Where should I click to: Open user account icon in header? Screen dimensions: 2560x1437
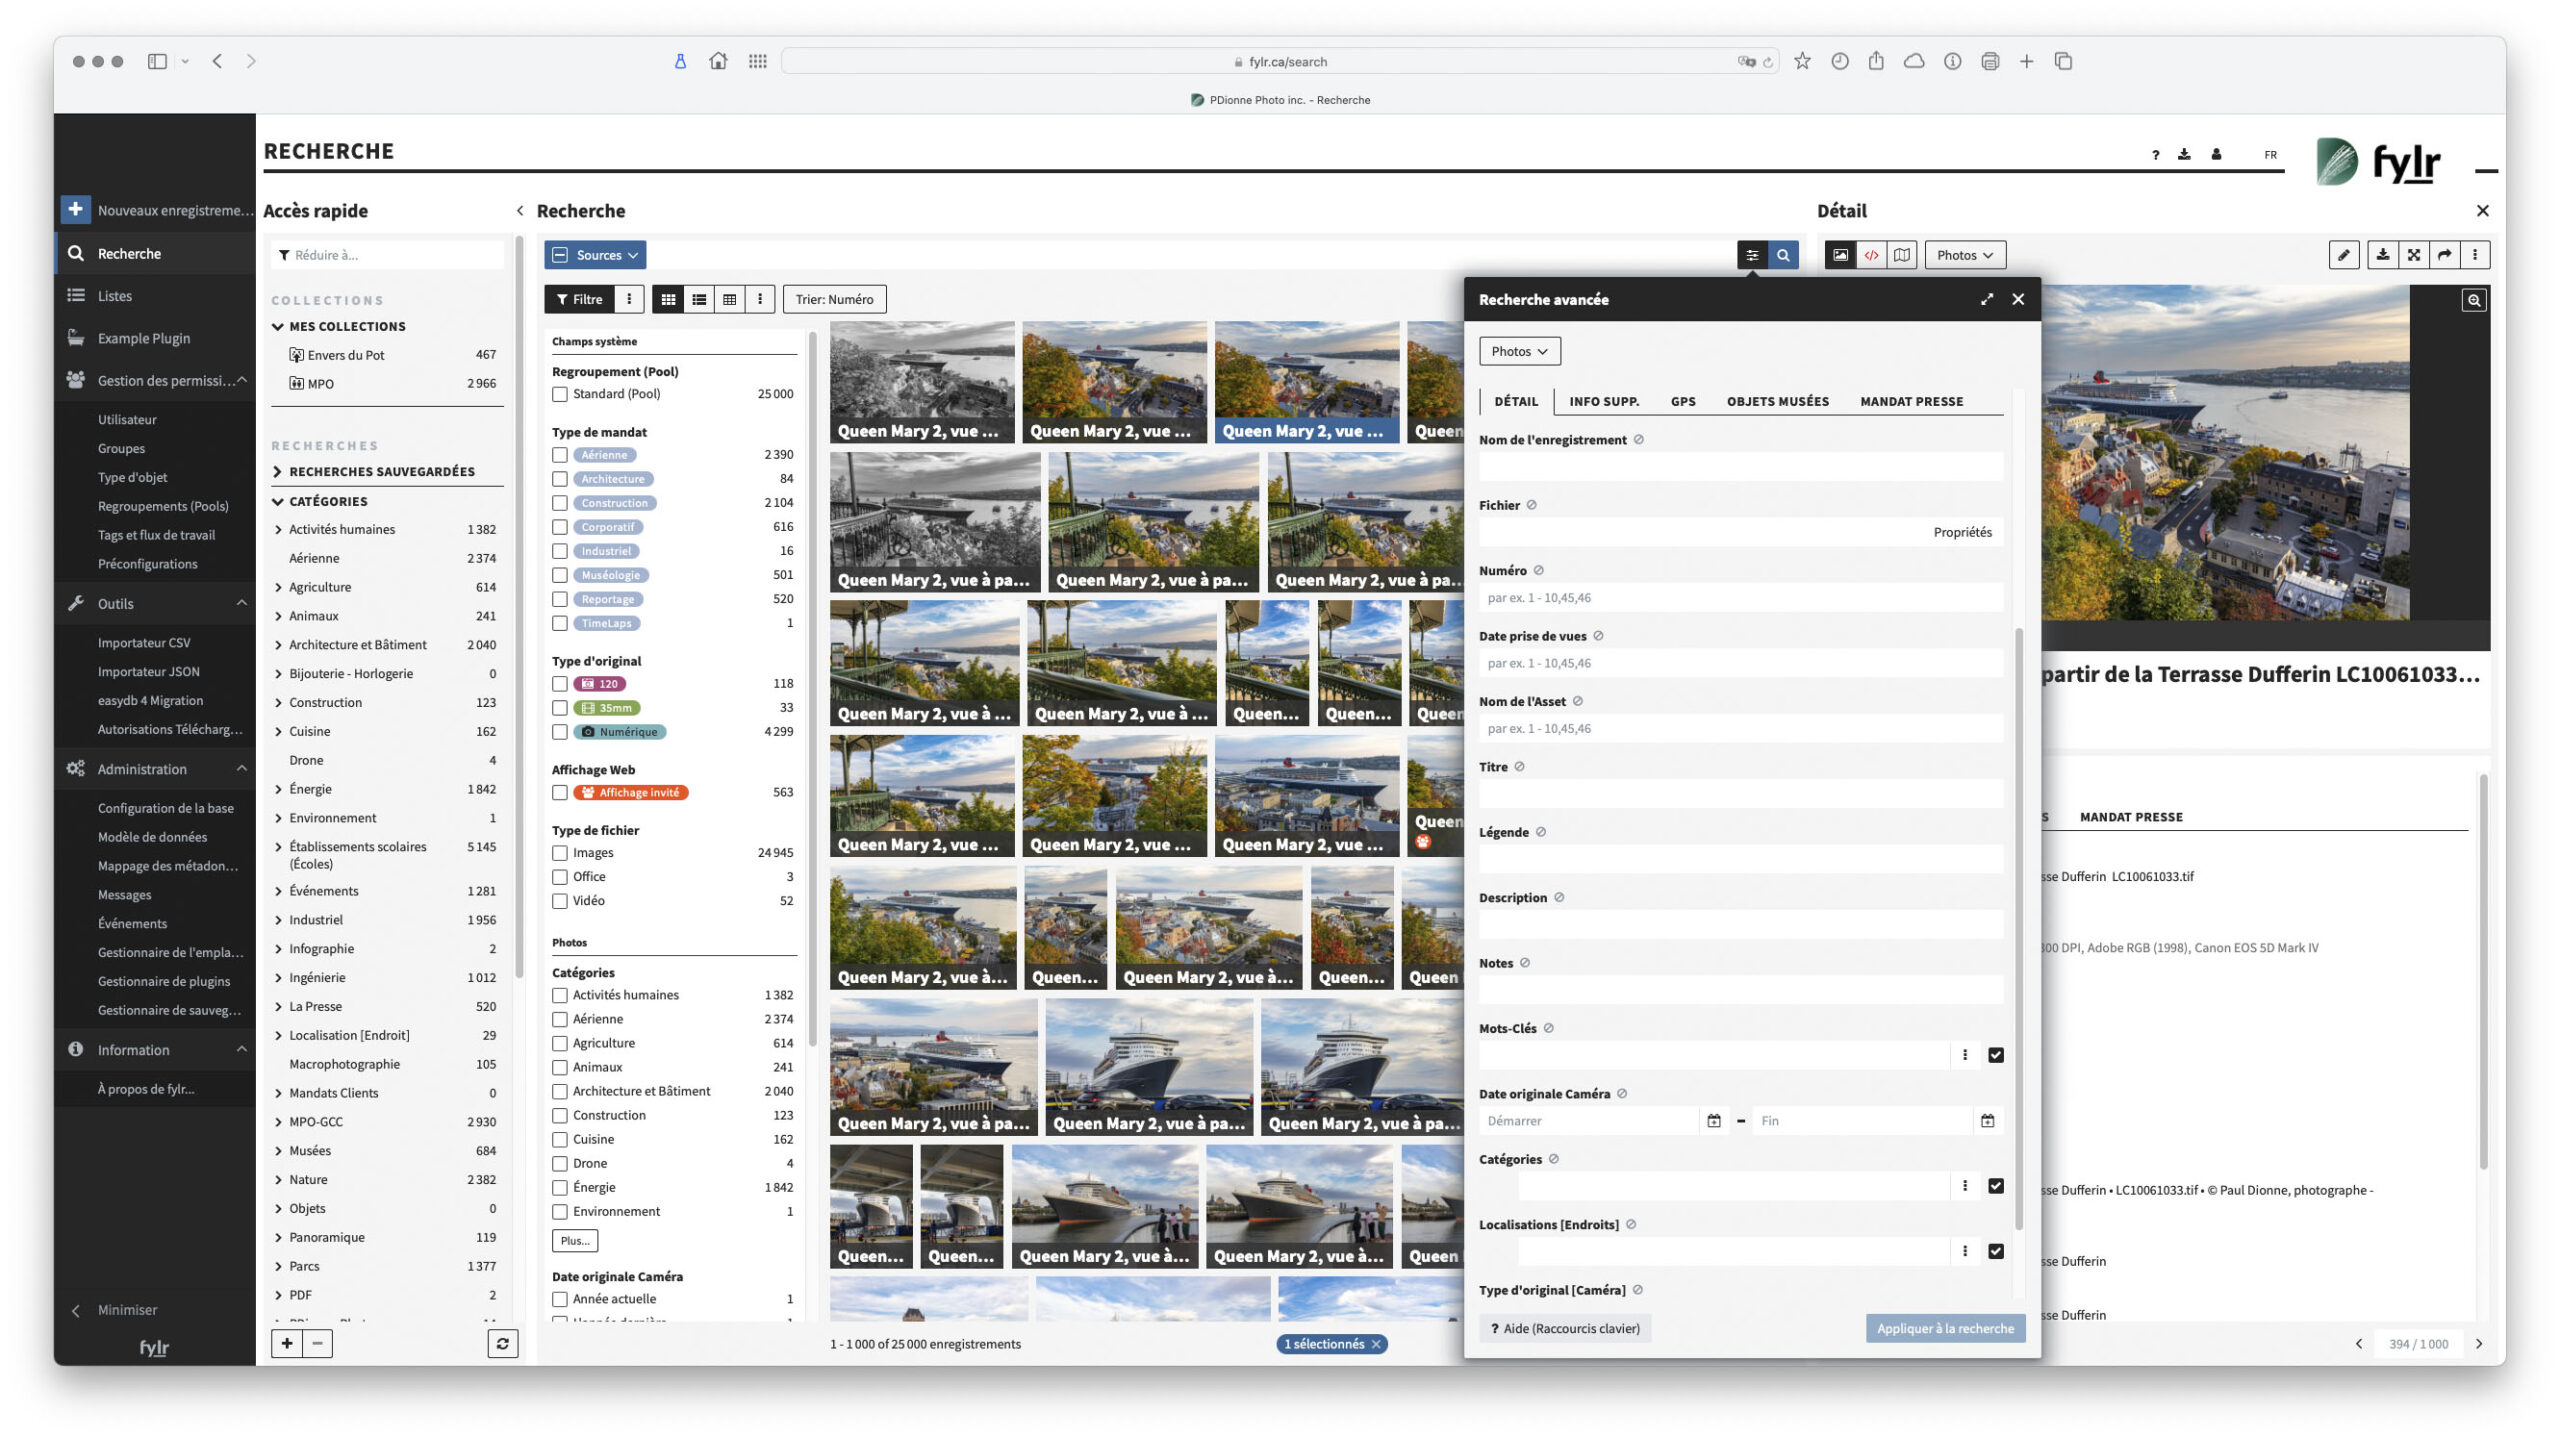(2216, 155)
